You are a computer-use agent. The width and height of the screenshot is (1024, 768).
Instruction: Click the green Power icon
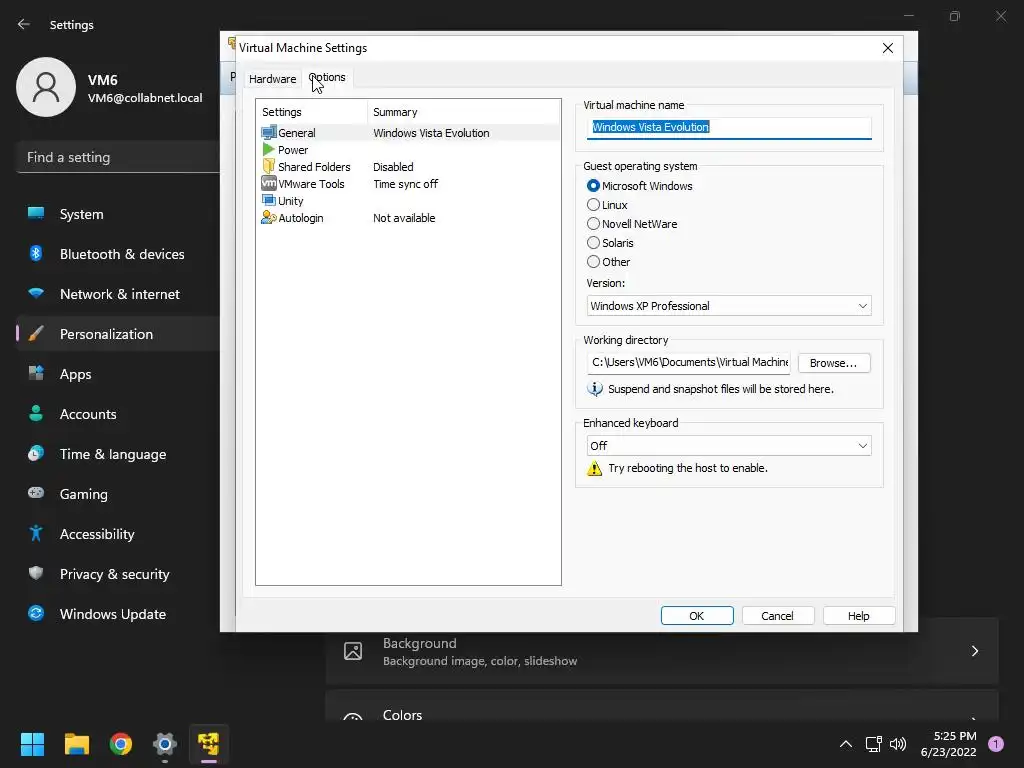pyautogui.click(x=268, y=150)
